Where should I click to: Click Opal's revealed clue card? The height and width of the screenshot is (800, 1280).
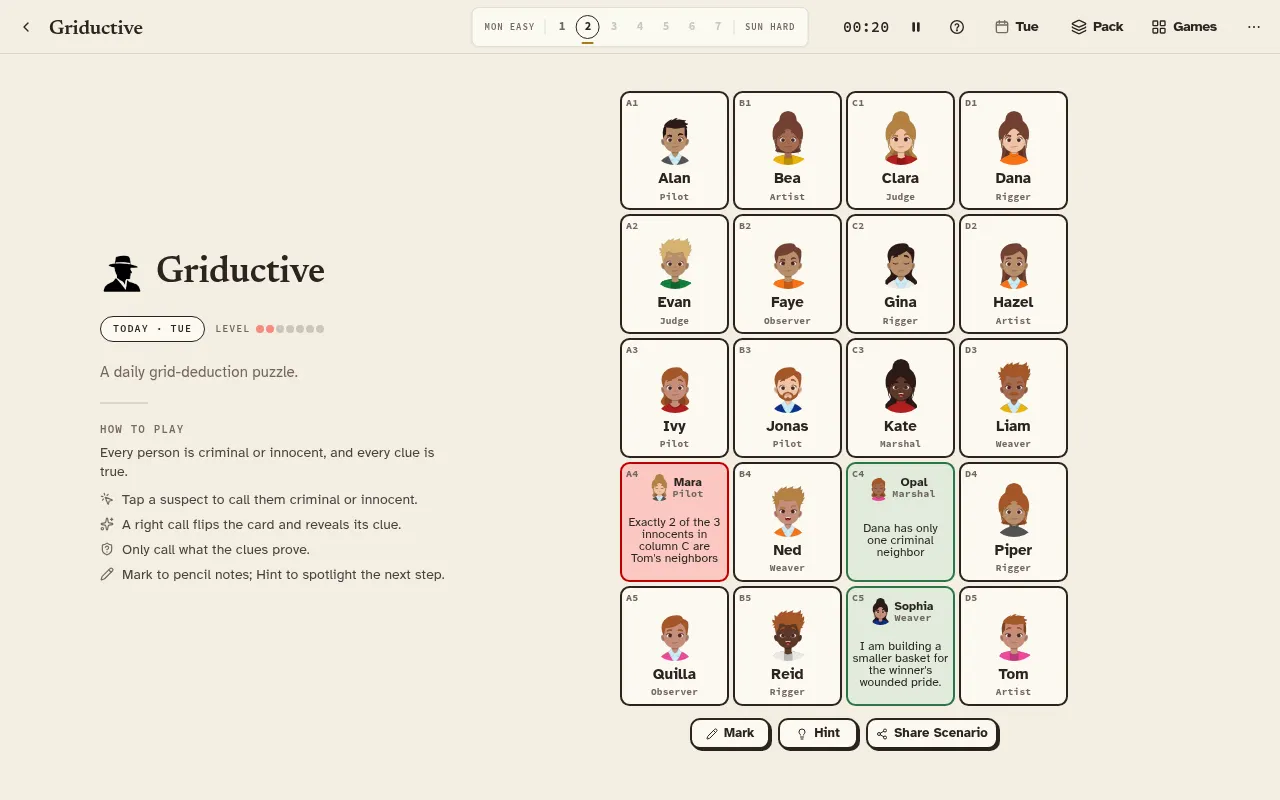[x=900, y=522]
